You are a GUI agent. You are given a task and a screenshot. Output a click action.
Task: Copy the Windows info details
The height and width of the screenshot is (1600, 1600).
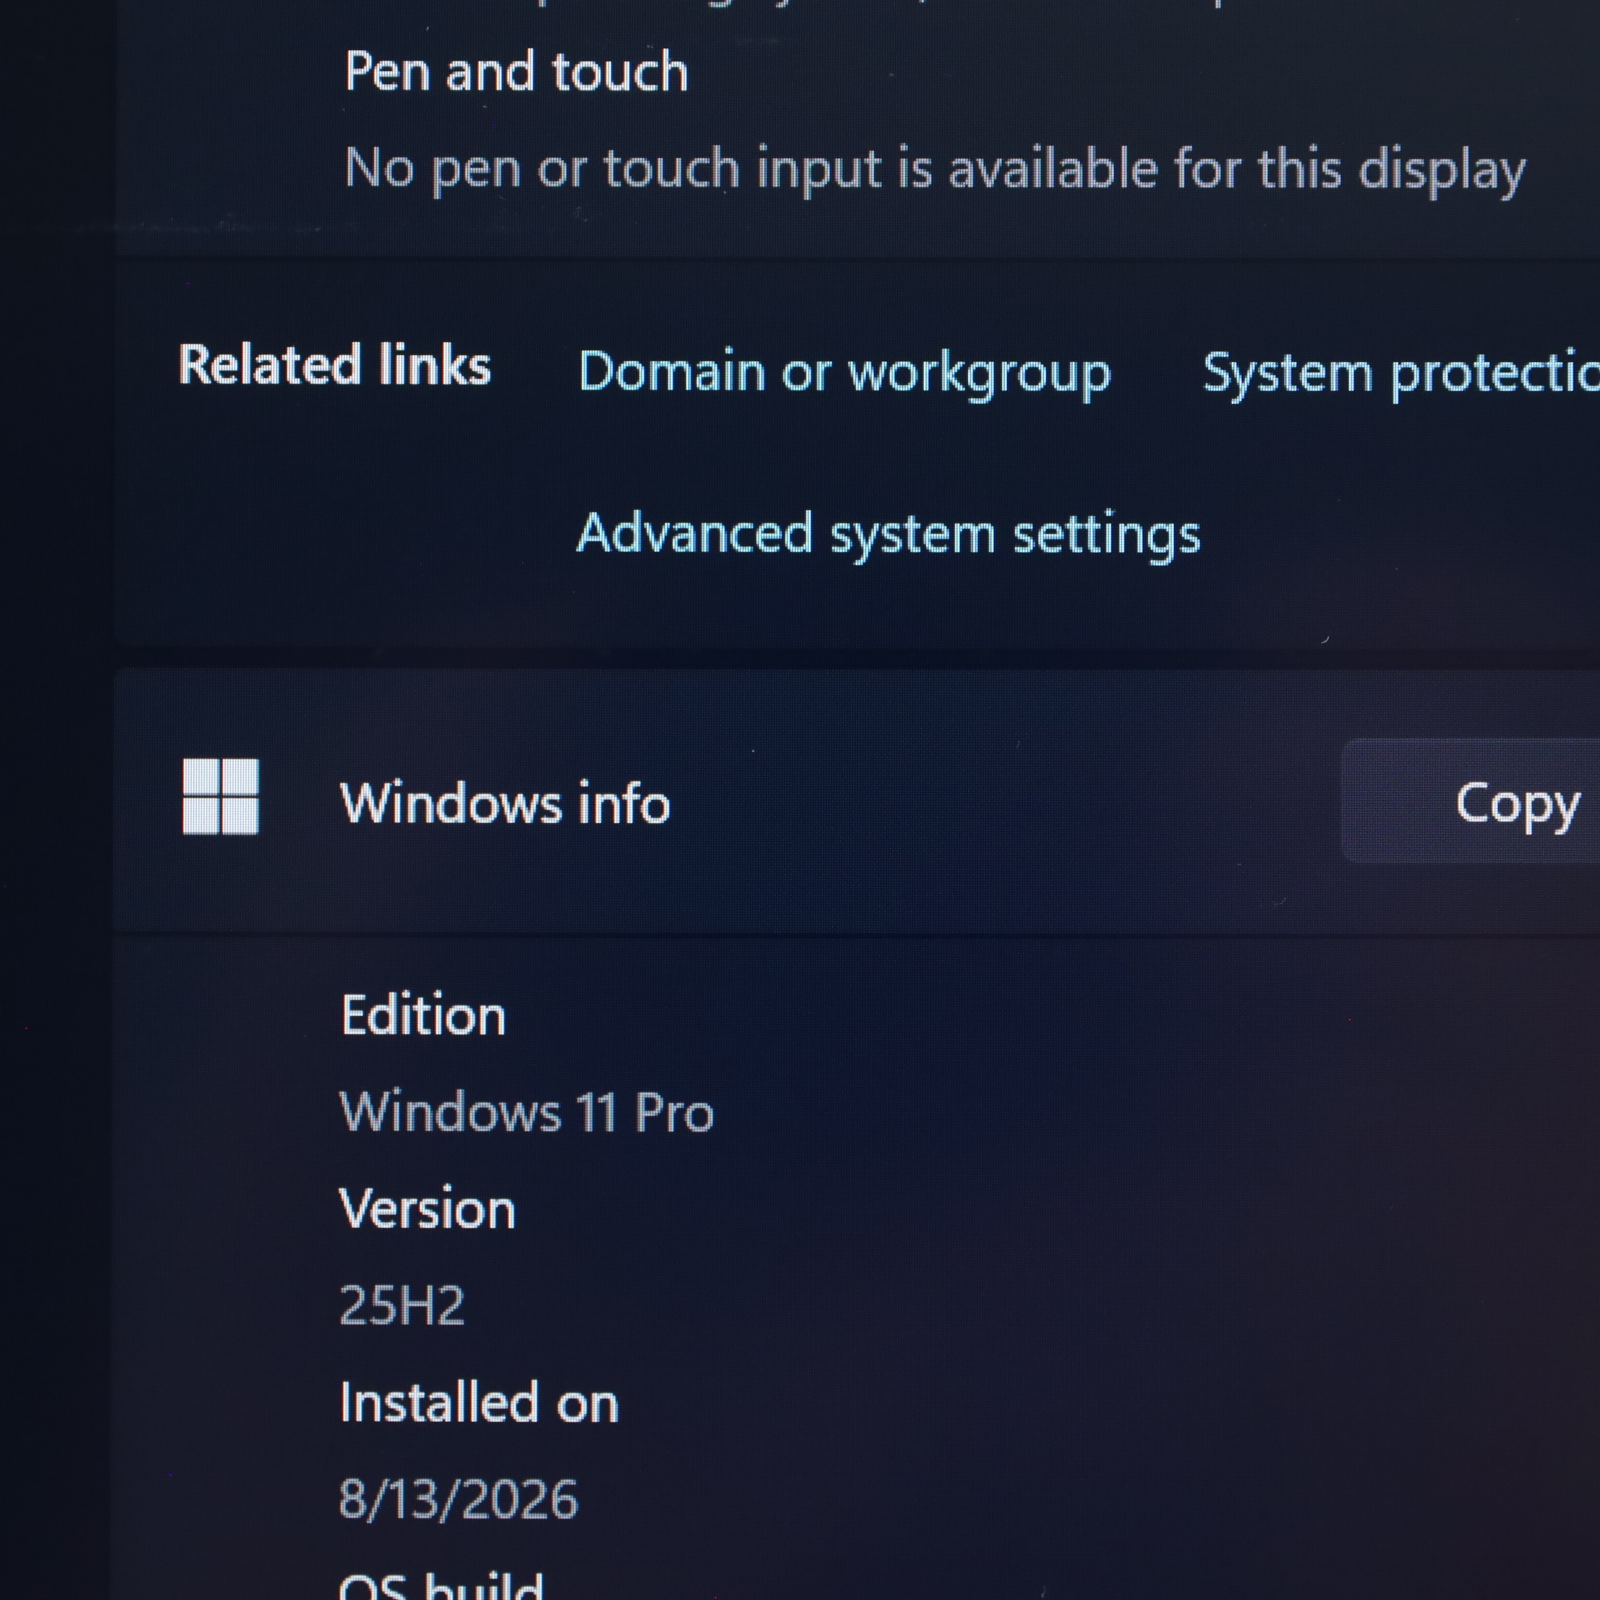coord(1471,801)
